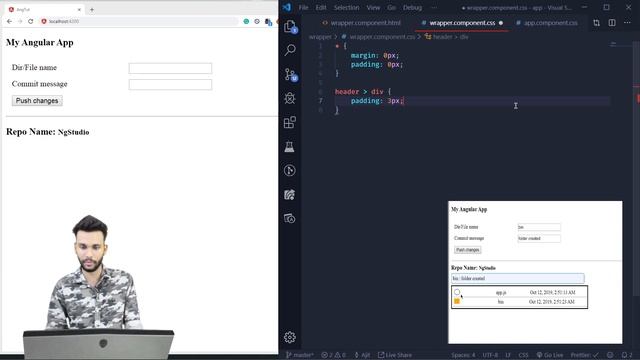Screen dimensions: 640x360
Task: Open the editor More Actions ellipsis
Action: [x=627, y=23]
